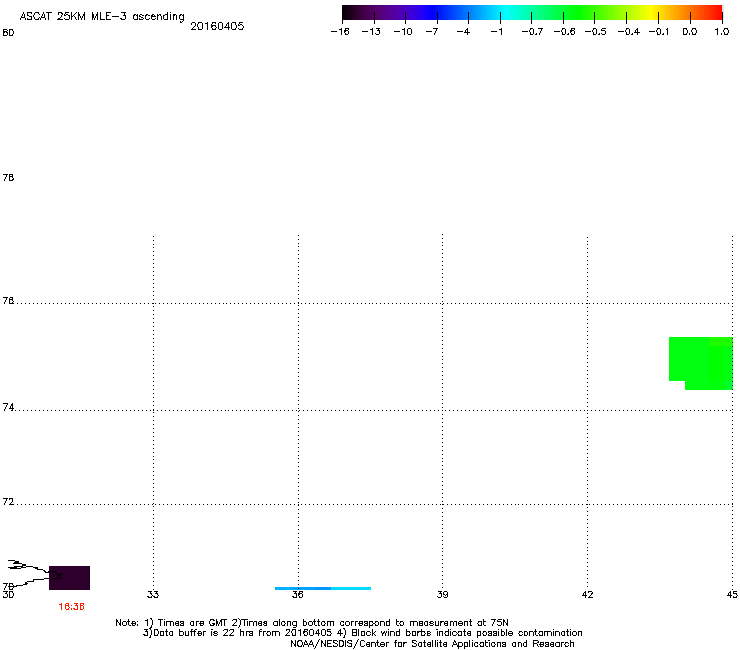Select the date label 20160405

pyautogui.click(x=217, y=26)
